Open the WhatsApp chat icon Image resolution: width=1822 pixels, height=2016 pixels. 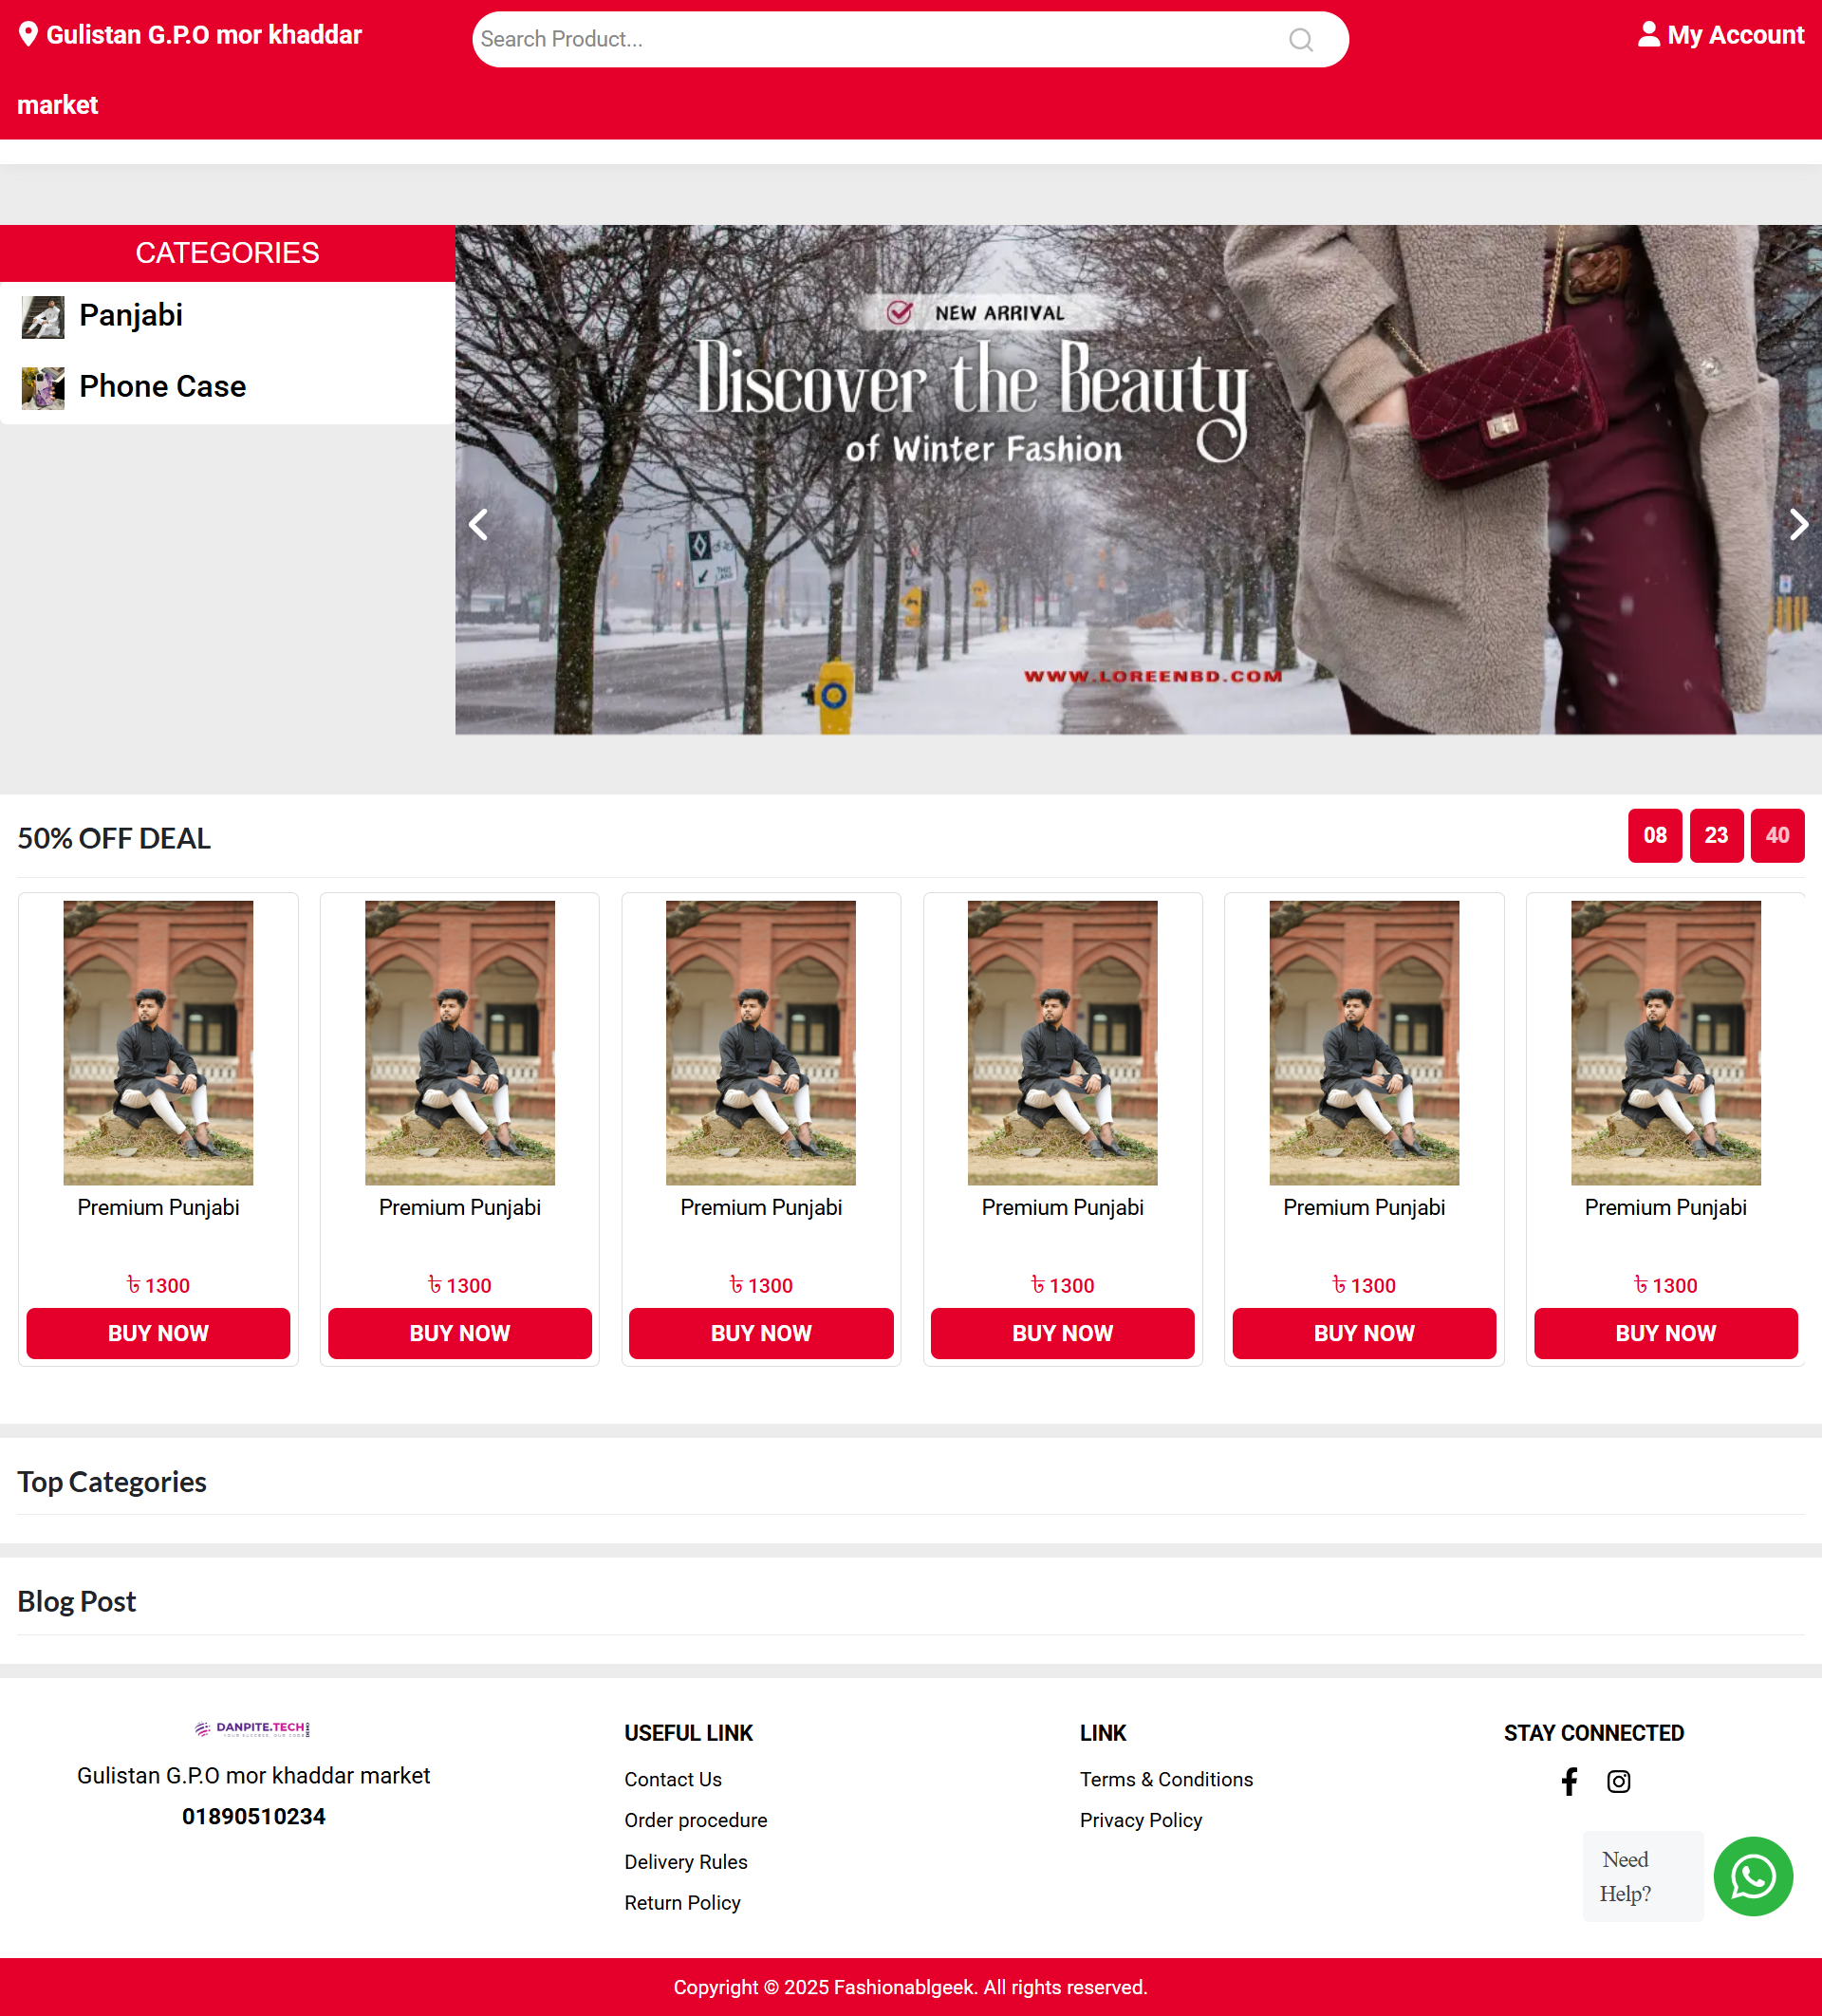(1752, 1876)
